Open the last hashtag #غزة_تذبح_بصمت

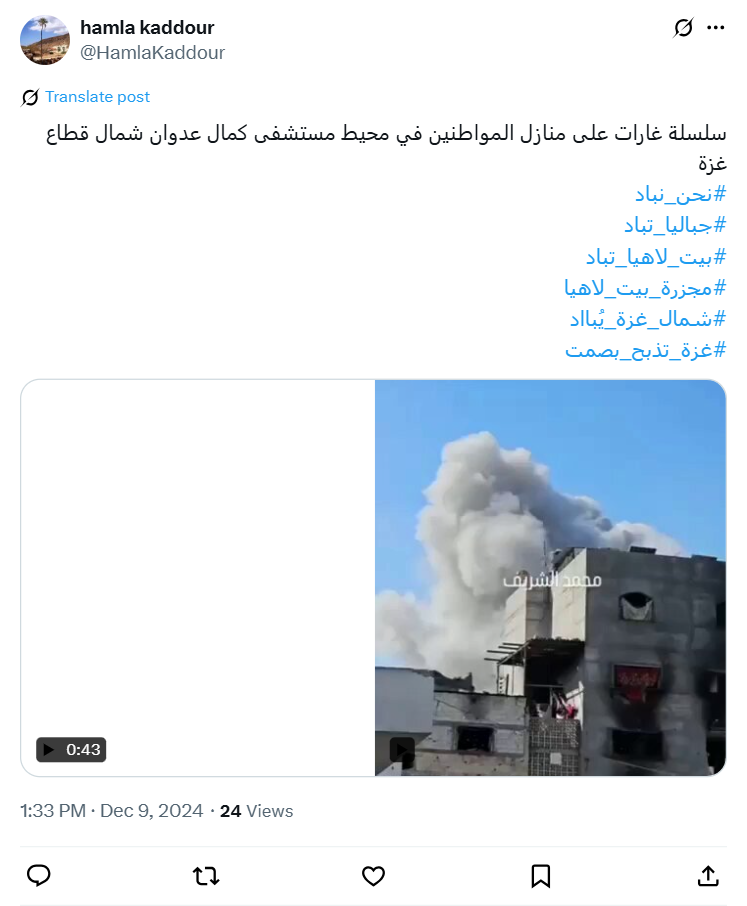[x=645, y=350]
